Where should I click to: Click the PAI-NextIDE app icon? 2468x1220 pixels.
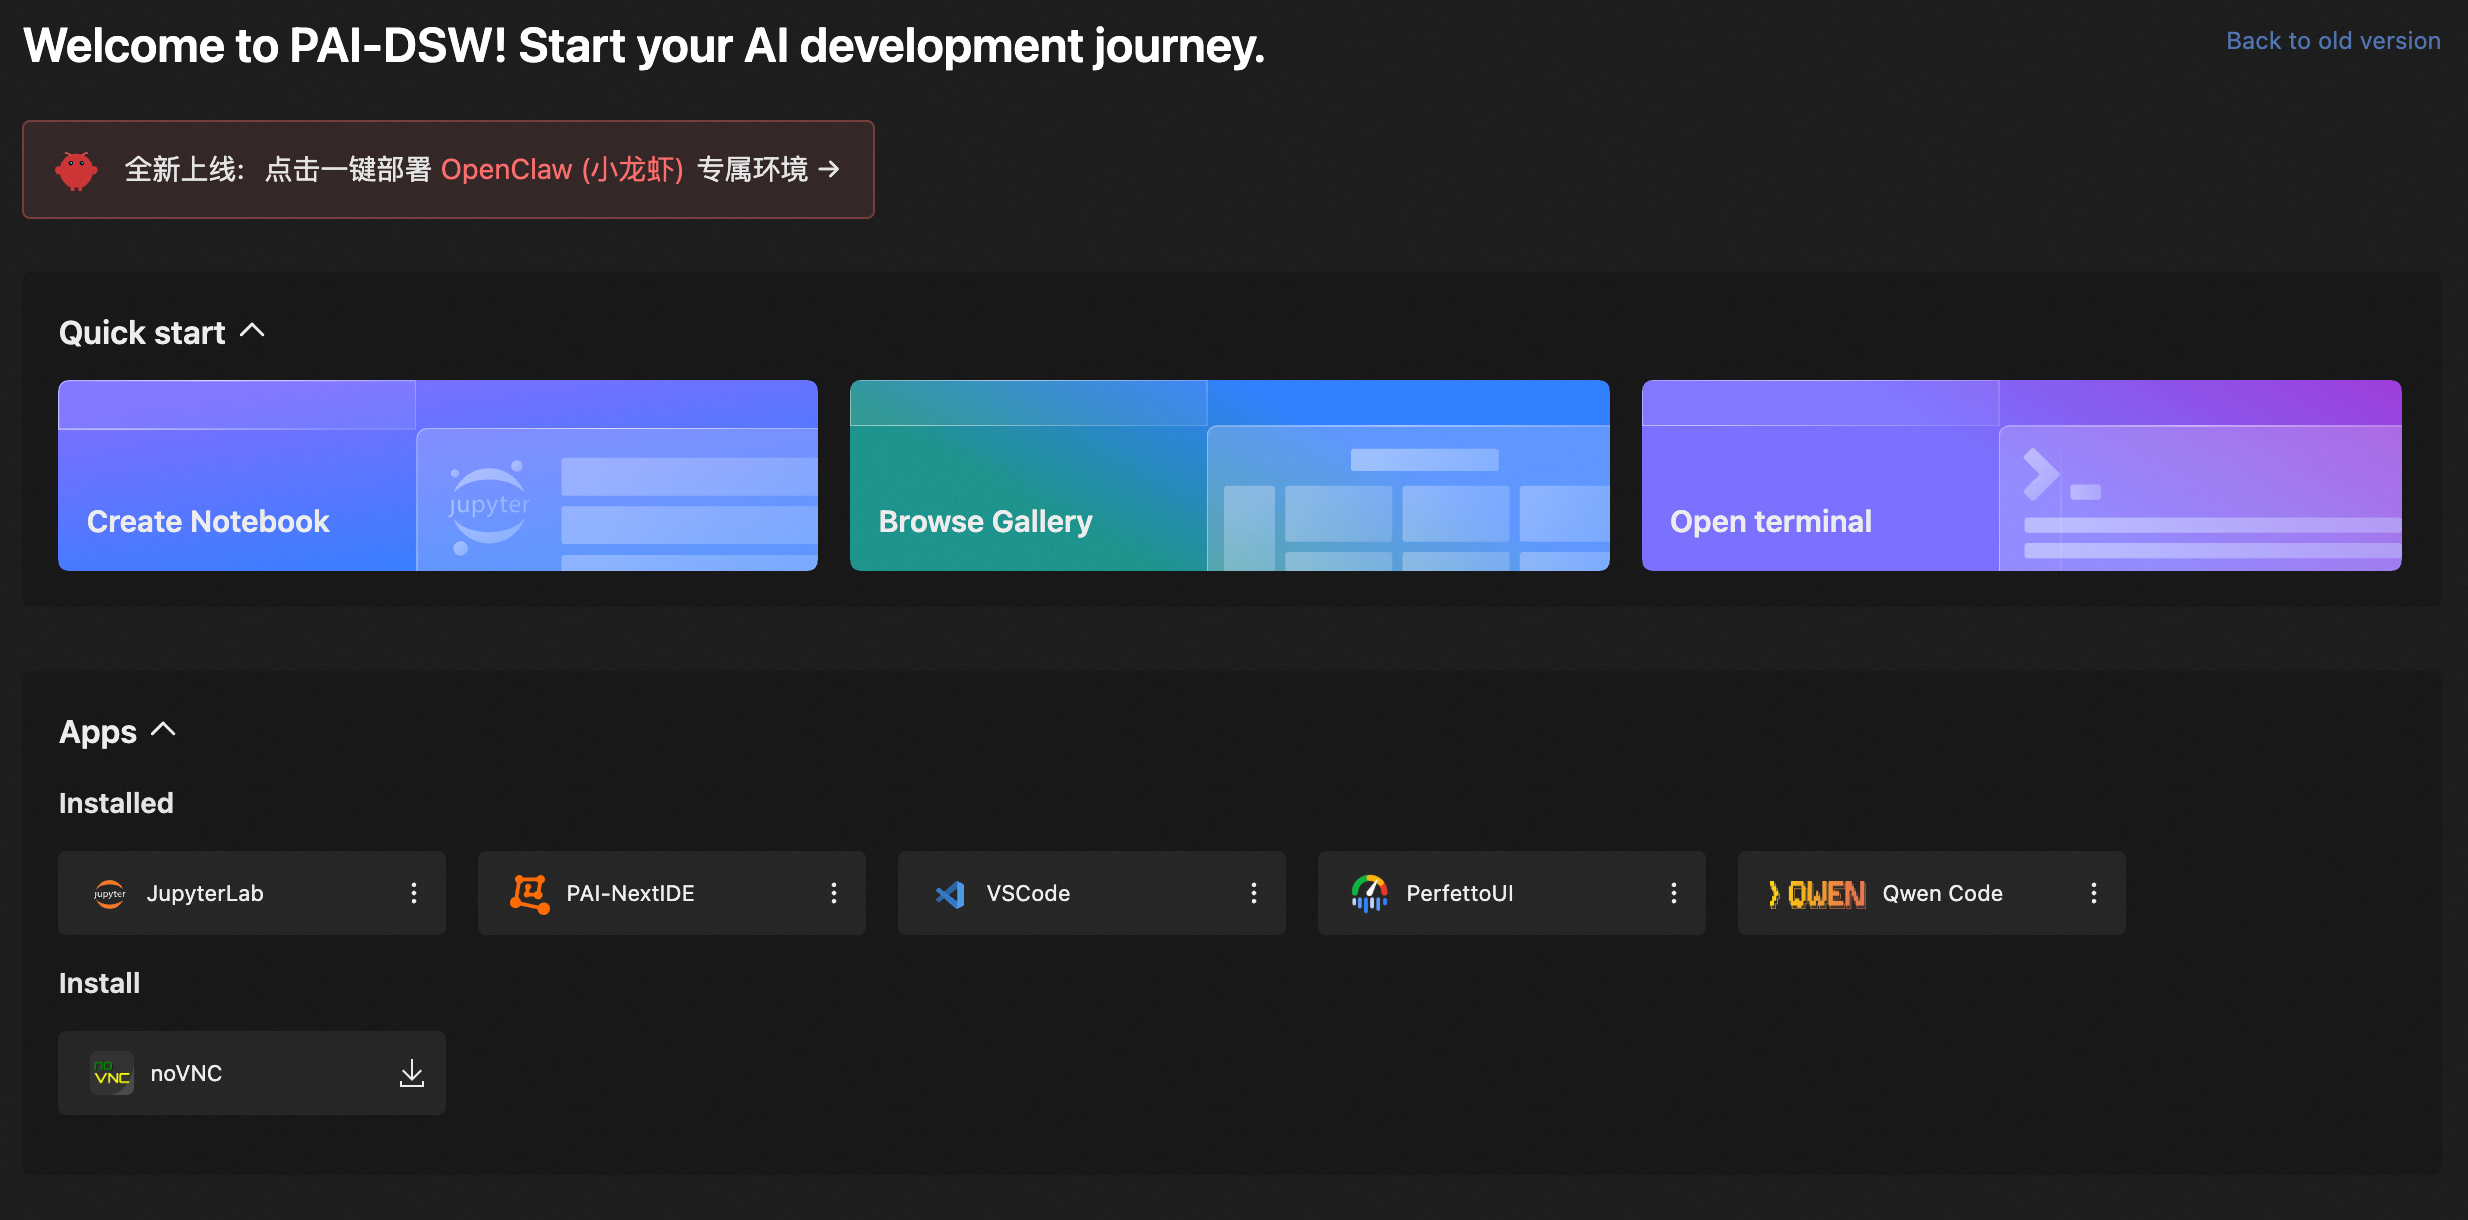[529, 893]
